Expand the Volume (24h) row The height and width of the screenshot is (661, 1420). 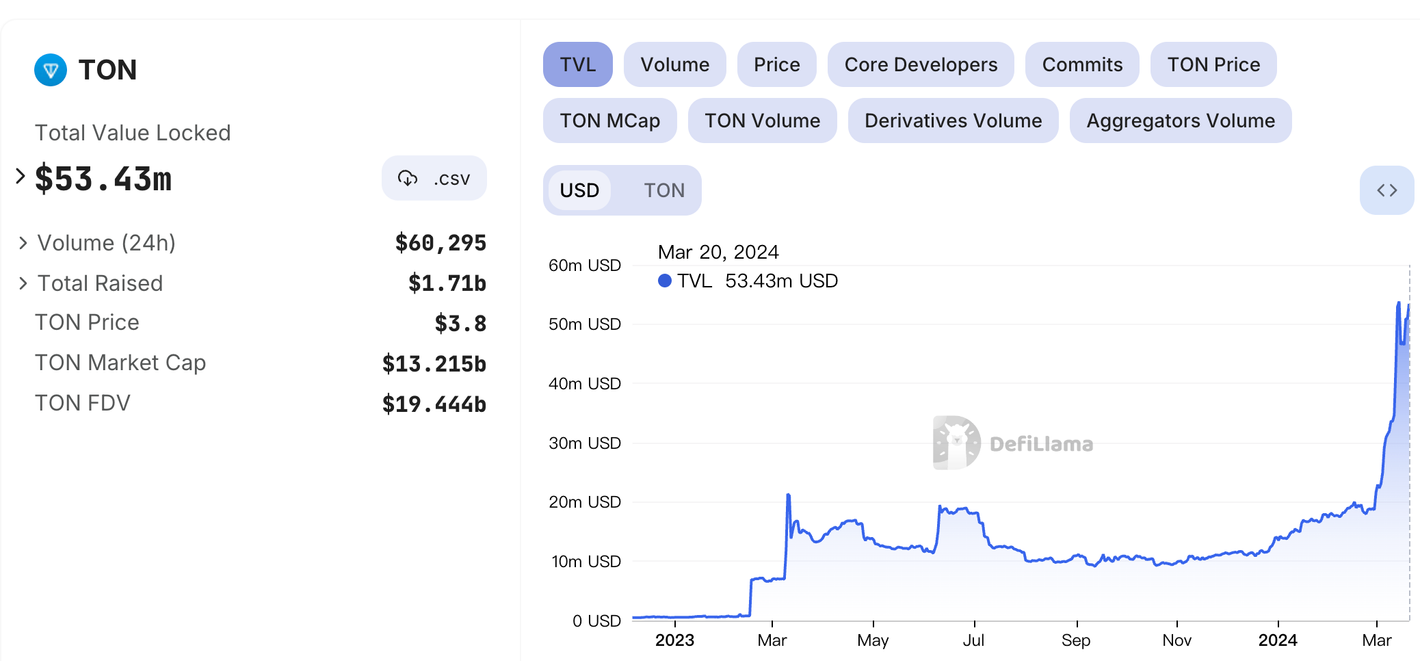pos(23,243)
